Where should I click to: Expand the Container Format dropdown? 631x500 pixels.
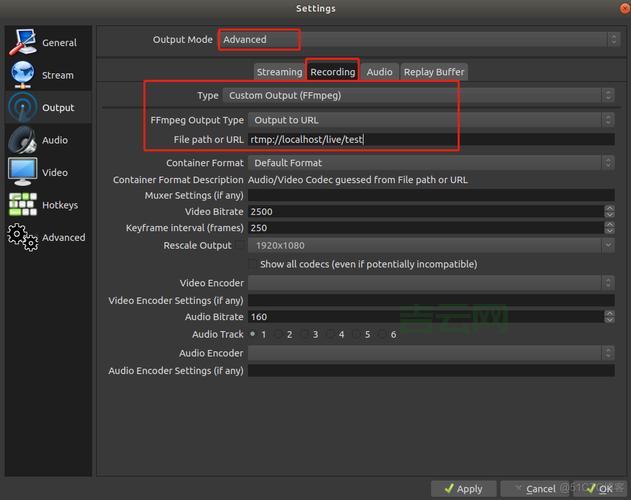click(x=430, y=163)
